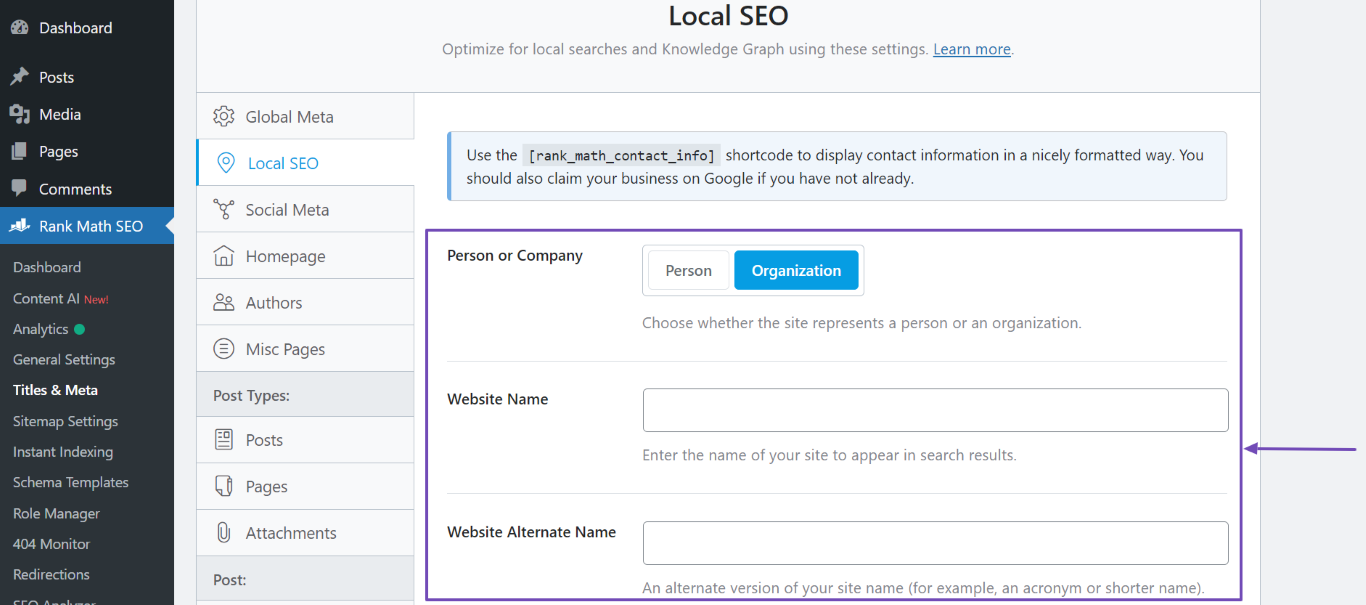Click the Person or Company label
Screen dimensions: 1366x605
pyautogui.click(x=515, y=256)
